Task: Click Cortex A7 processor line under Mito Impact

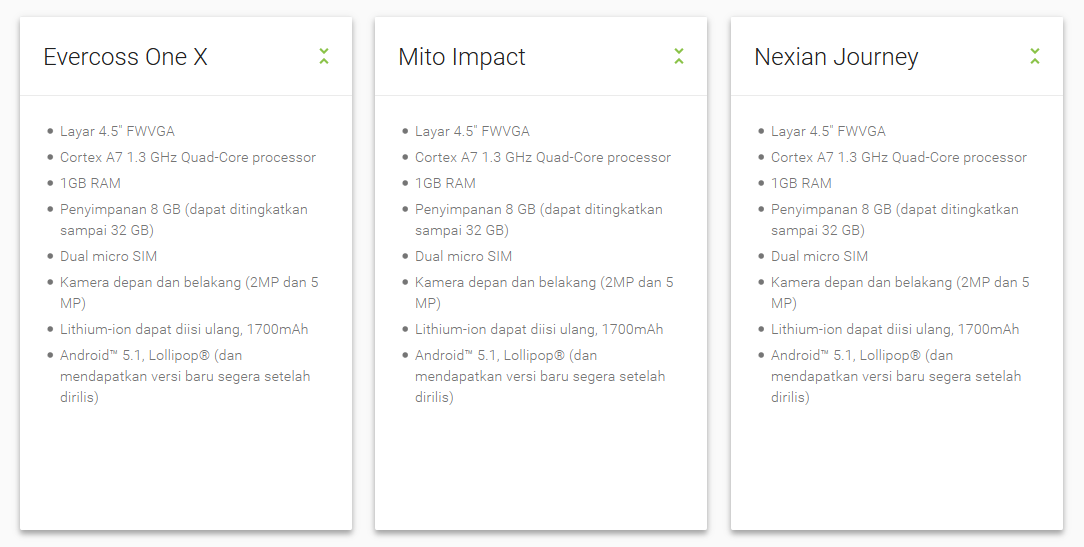Action: 543,157
